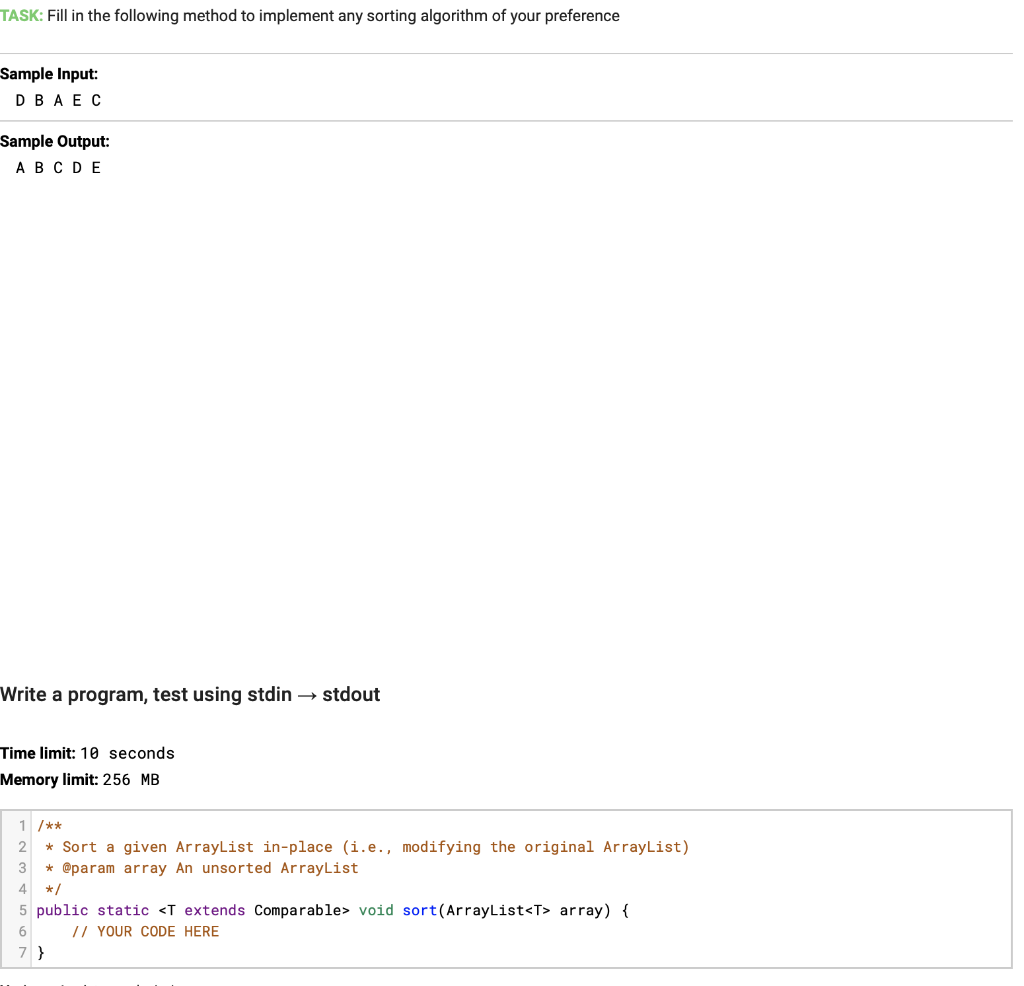Screen dimensions: 1024x986
Task: Click the 'Write a program, test using stdin' heading
Action: coord(190,694)
